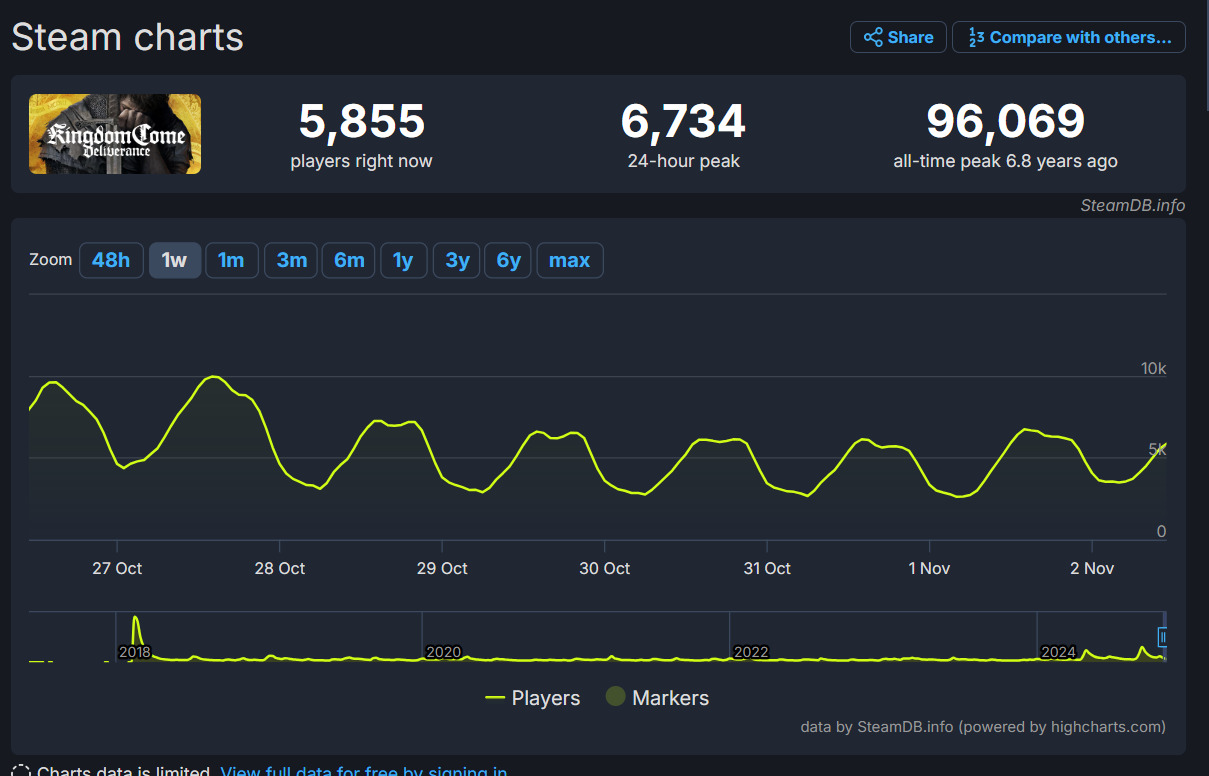The image size is (1209, 776).
Task: Switch chart zoom to 1m
Action: tap(231, 260)
